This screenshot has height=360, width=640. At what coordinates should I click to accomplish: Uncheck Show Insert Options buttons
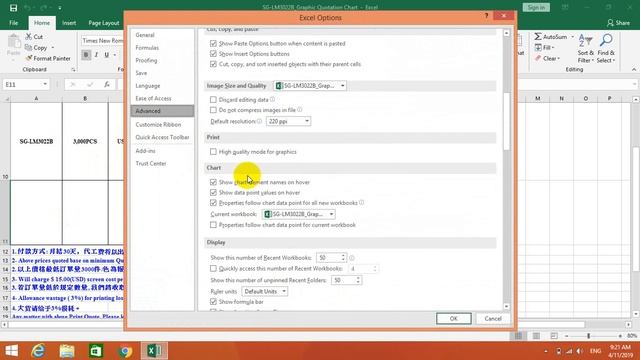[x=213, y=53]
